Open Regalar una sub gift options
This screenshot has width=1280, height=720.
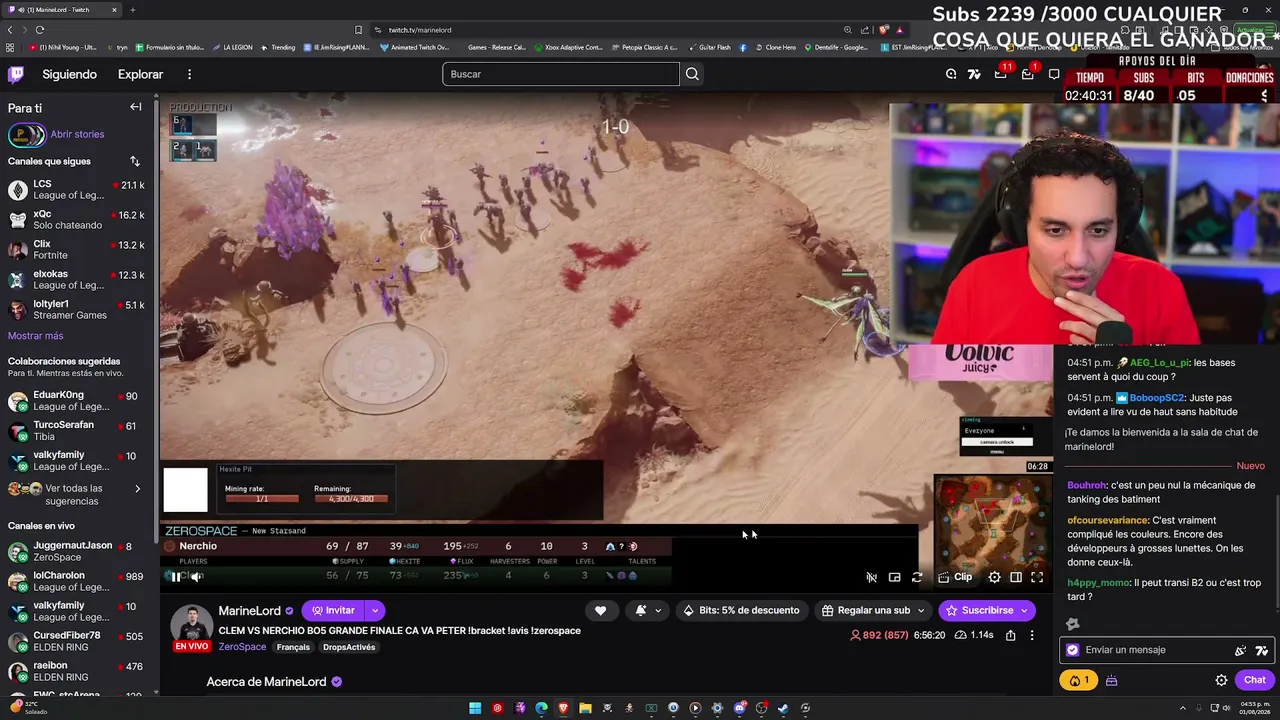click(873, 610)
